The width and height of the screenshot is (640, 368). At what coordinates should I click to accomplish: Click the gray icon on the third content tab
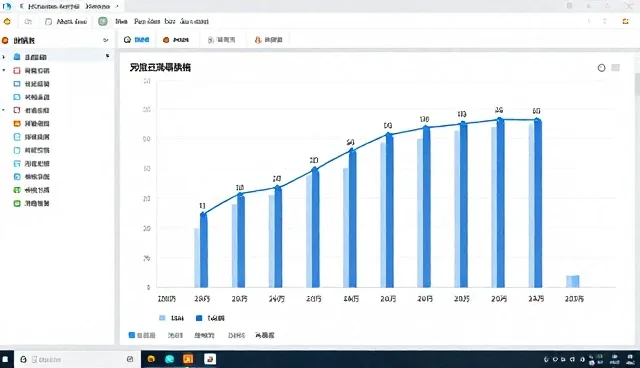click(x=211, y=40)
